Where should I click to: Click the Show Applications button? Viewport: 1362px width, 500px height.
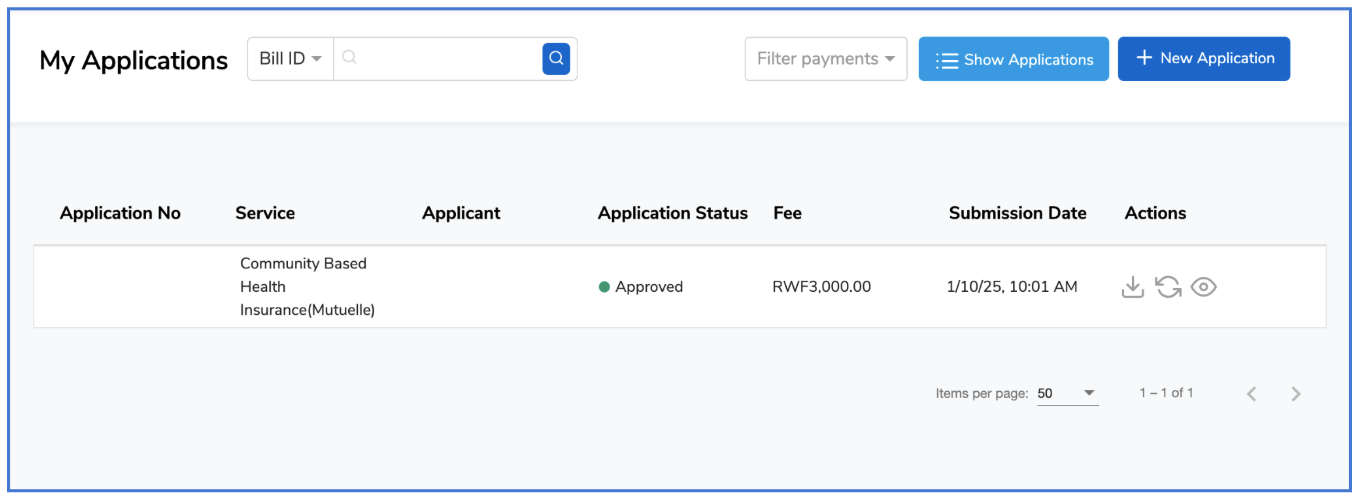click(x=1014, y=59)
